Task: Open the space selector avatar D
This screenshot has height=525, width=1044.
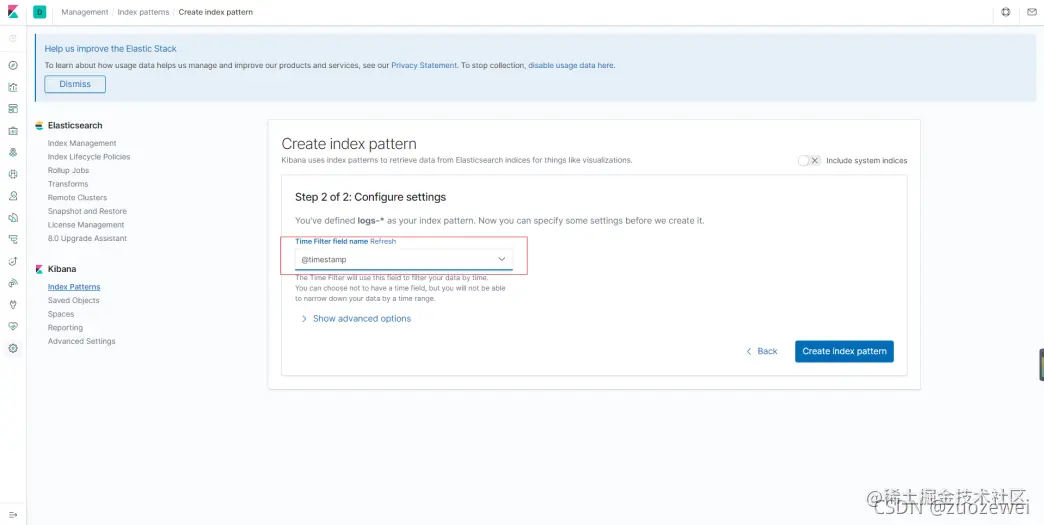Action: (39, 12)
